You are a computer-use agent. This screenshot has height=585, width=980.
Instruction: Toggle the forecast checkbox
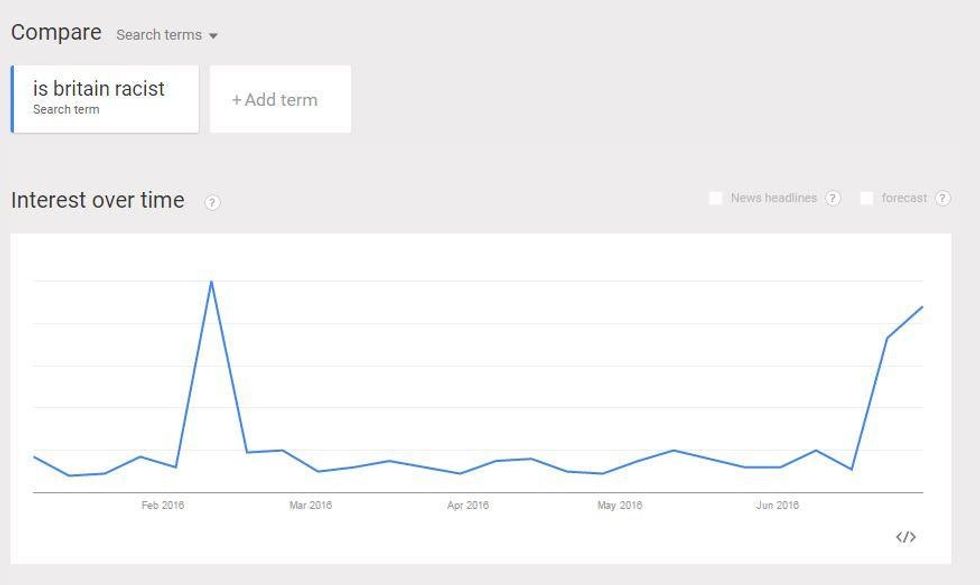point(867,198)
